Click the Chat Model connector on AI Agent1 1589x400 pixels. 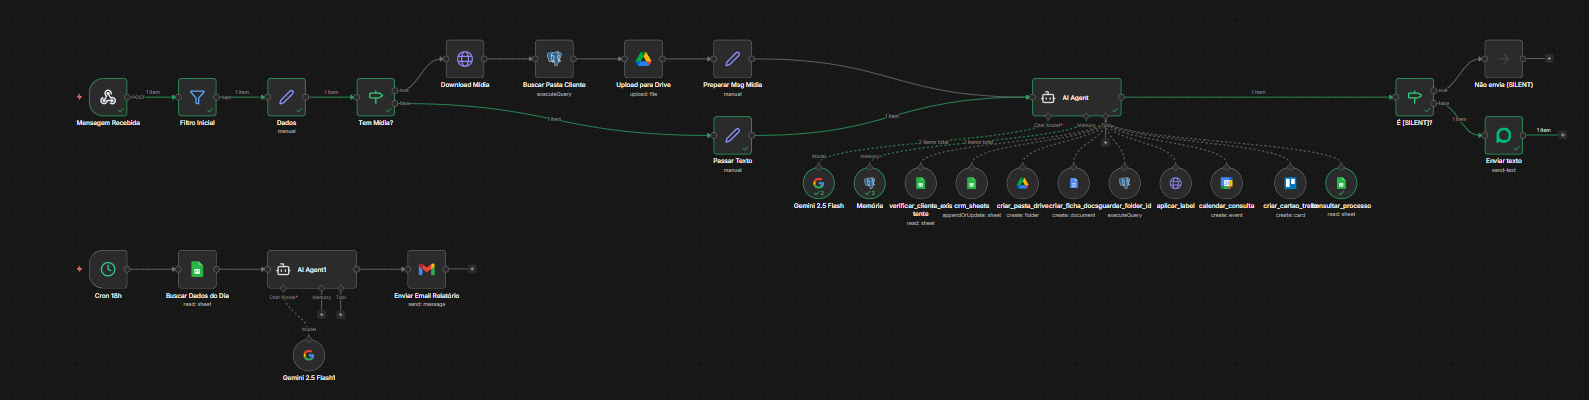pos(283,289)
